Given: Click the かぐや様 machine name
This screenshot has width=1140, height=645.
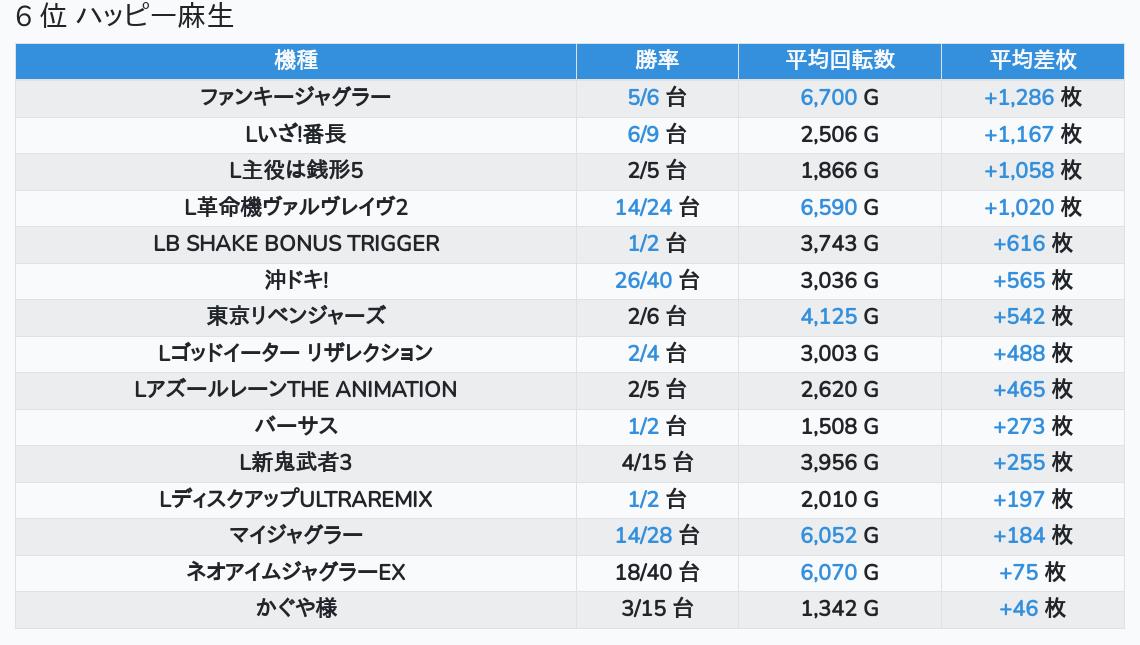Looking at the screenshot, I should tap(295, 609).
